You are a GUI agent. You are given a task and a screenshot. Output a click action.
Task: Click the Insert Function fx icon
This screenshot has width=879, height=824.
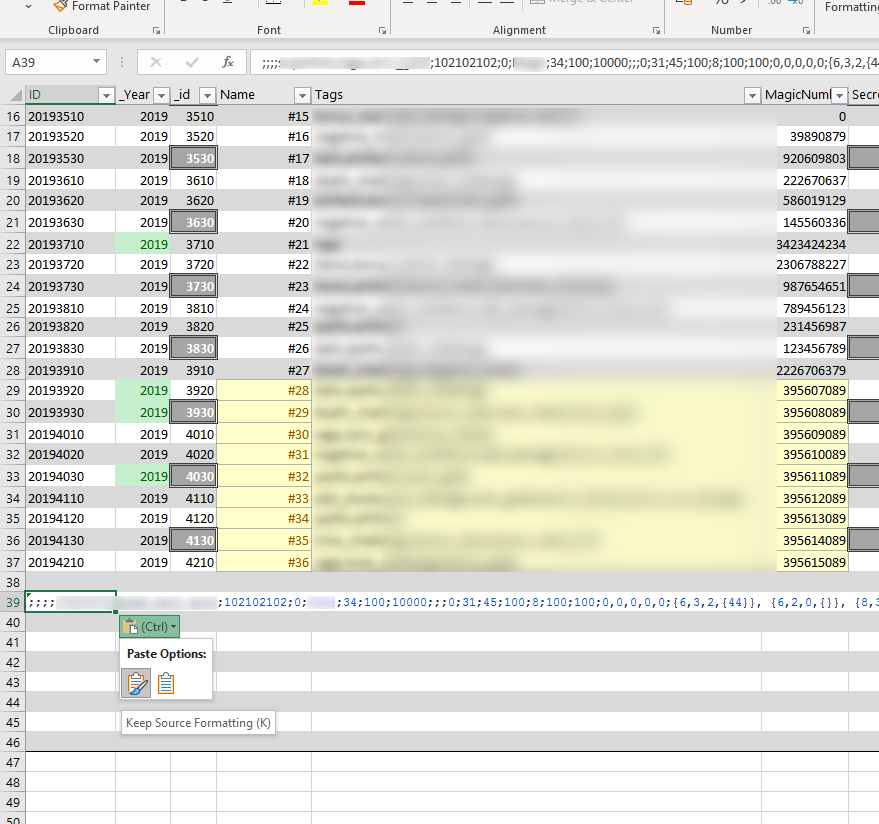[x=228, y=62]
